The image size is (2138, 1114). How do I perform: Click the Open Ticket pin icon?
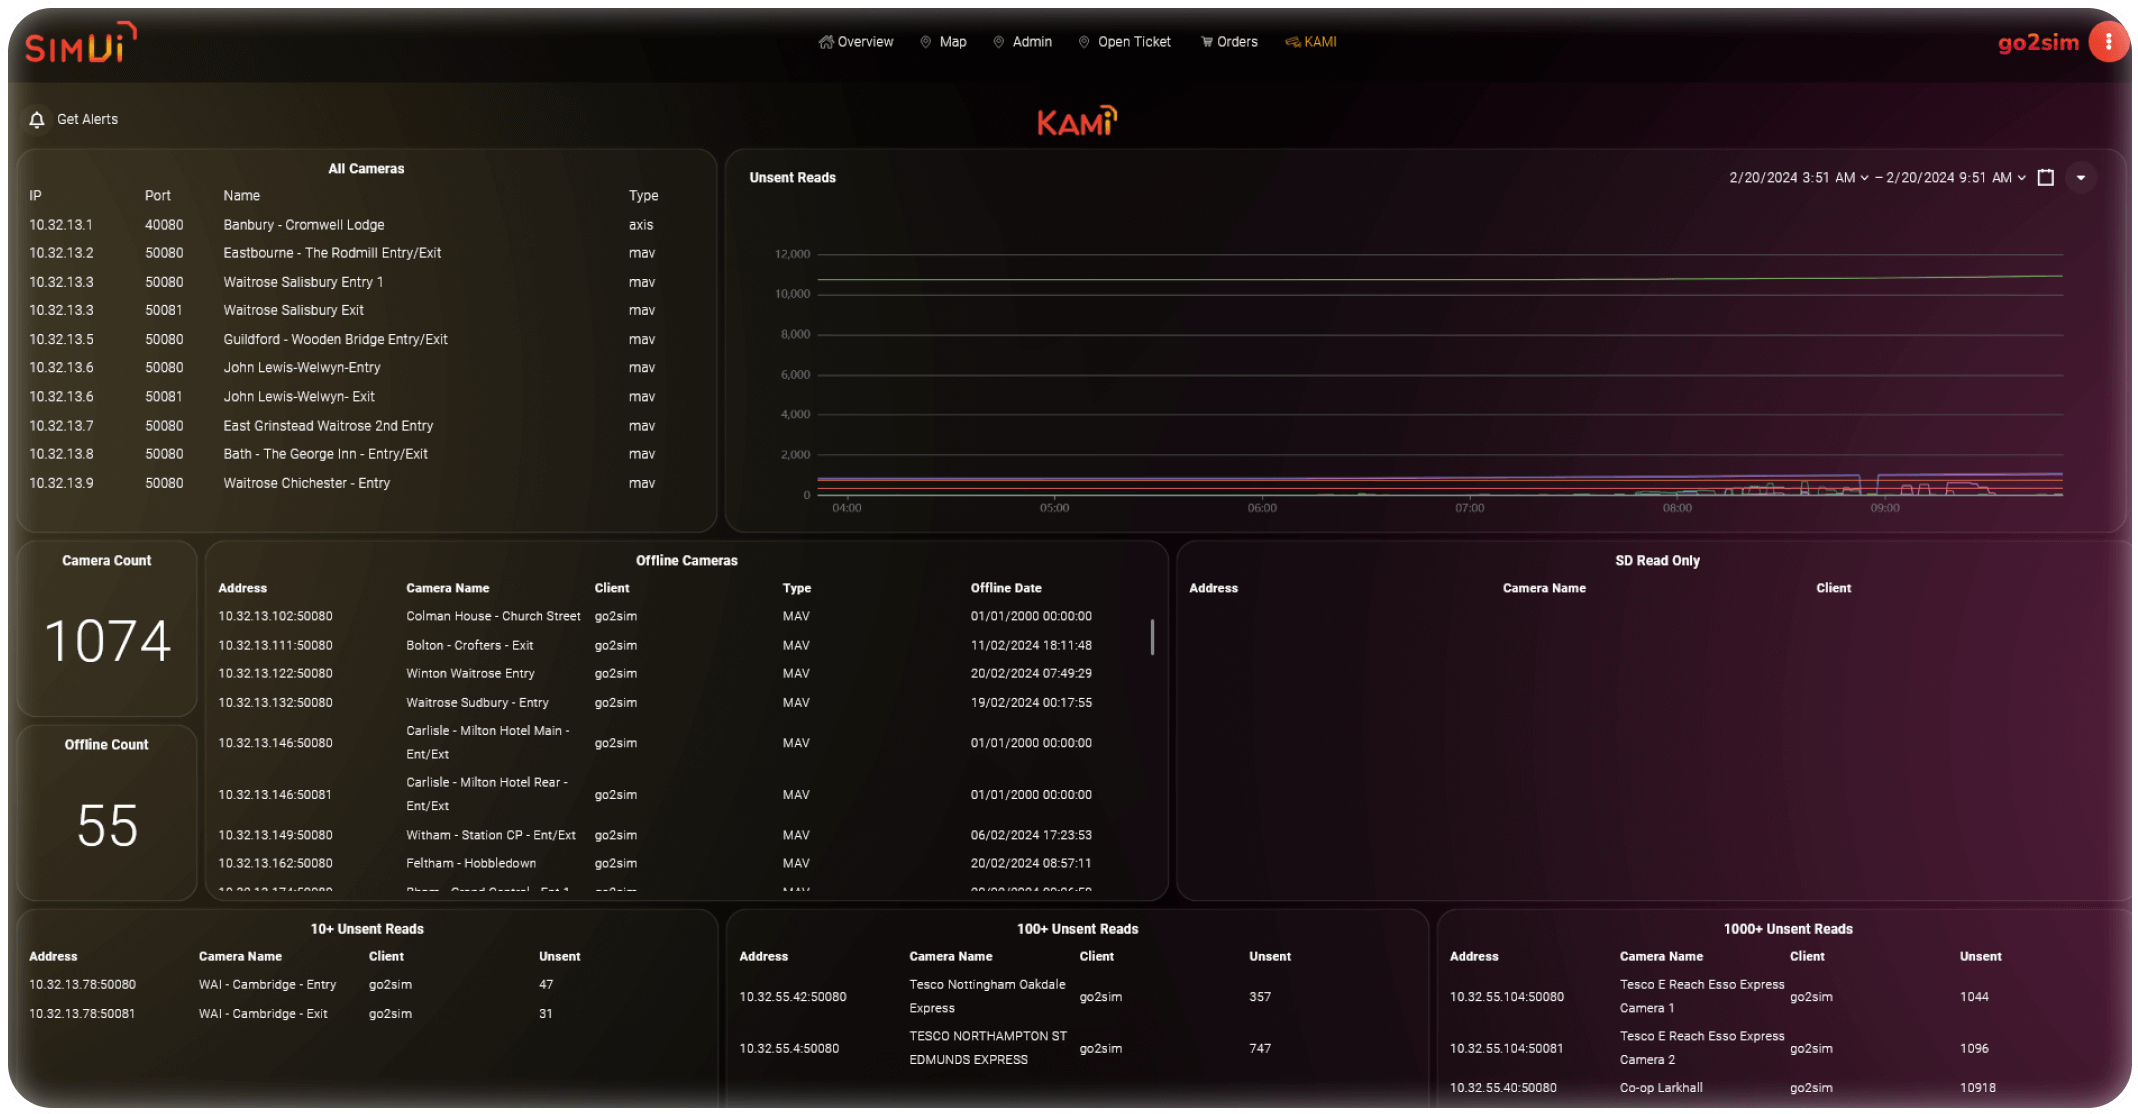pyautogui.click(x=1084, y=42)
